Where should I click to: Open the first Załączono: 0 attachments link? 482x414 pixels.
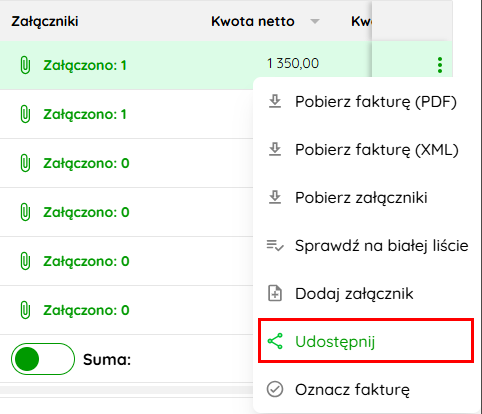click(x=86, y=163)
